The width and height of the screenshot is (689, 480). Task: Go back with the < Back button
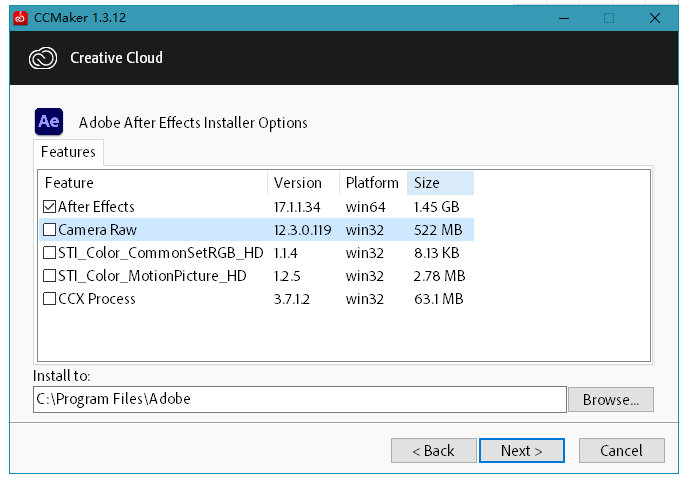pyautogui.click(x=434, y=451)
